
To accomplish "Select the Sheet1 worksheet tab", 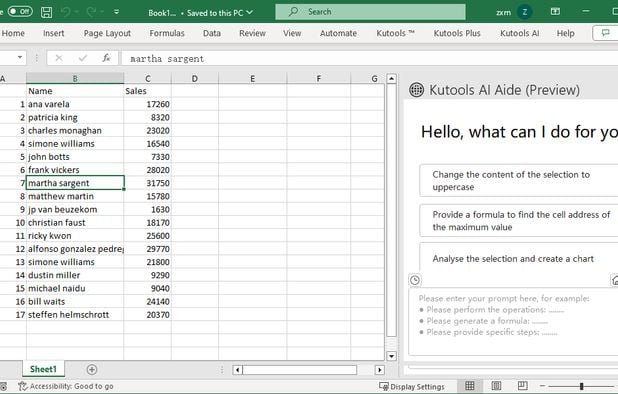I will click(43, 369).
